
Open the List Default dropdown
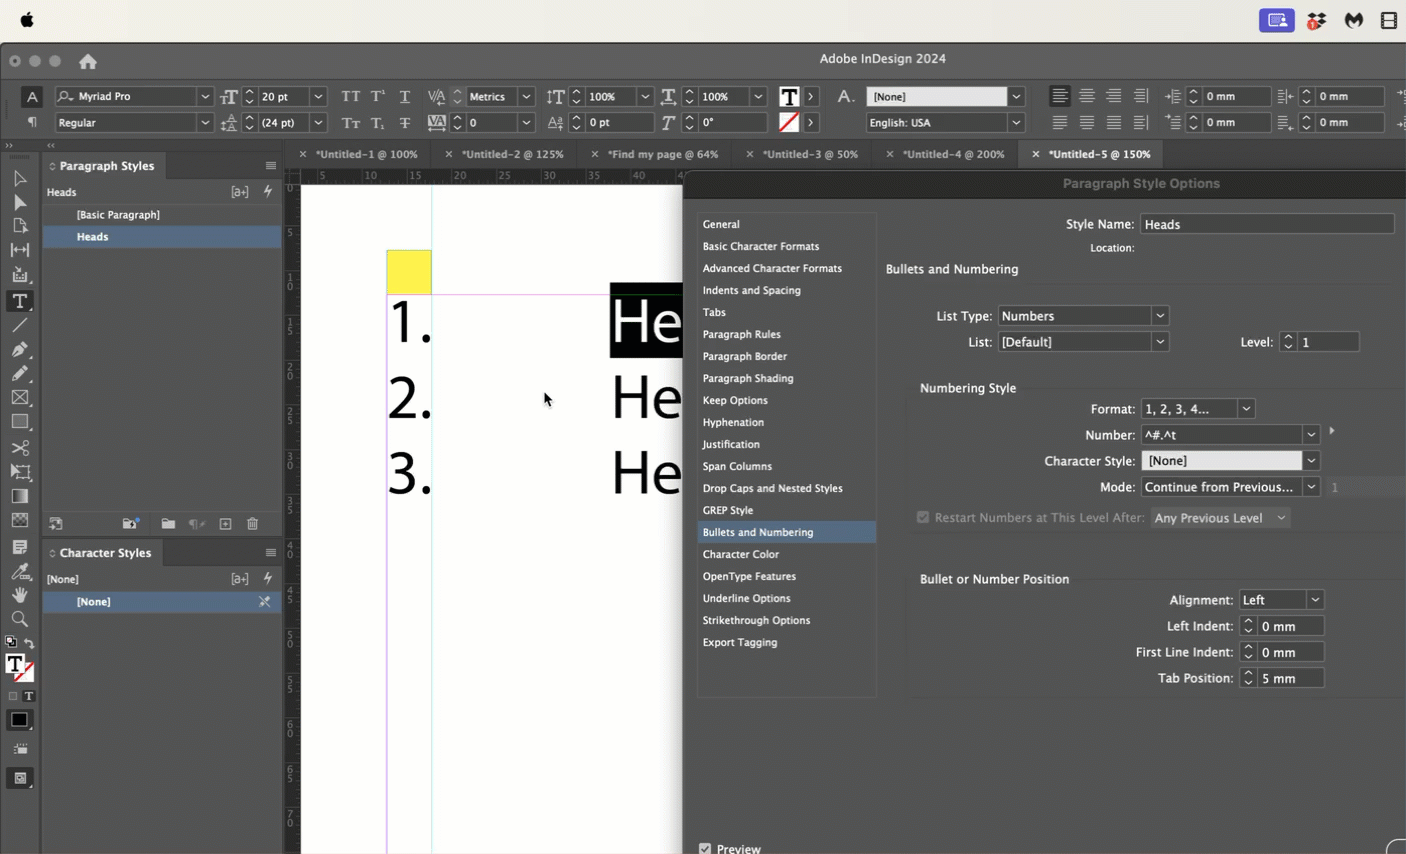click(x=1084, y=342)
